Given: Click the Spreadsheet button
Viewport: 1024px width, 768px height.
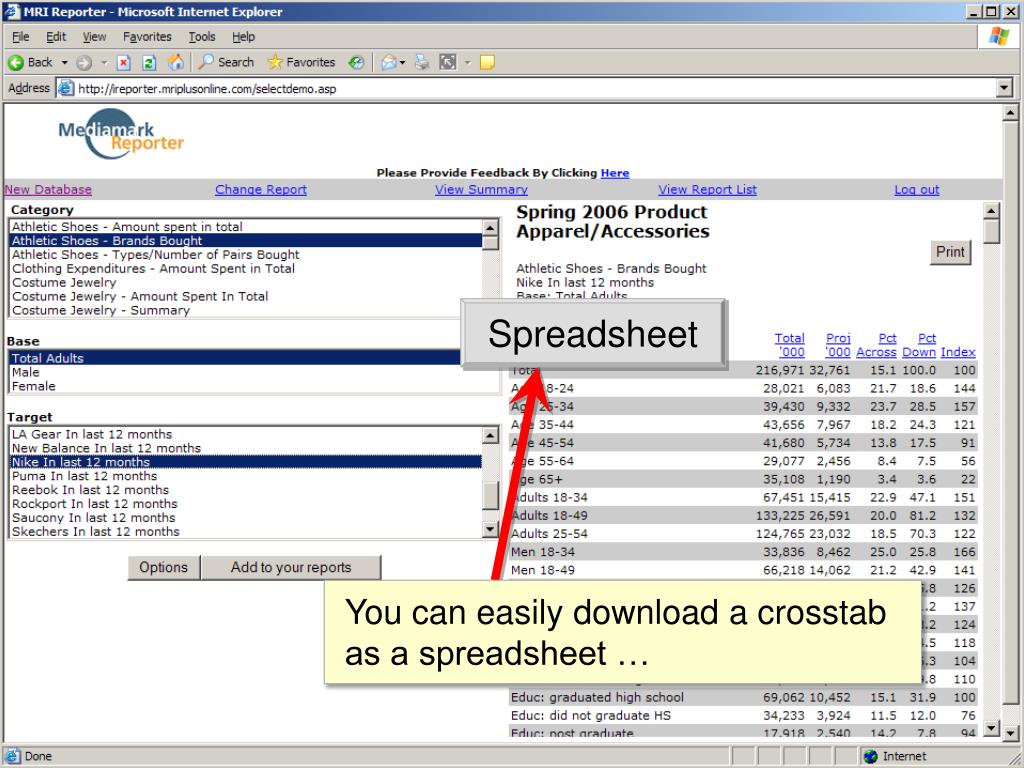Looking at the screenshot, I should click(593, 334).
